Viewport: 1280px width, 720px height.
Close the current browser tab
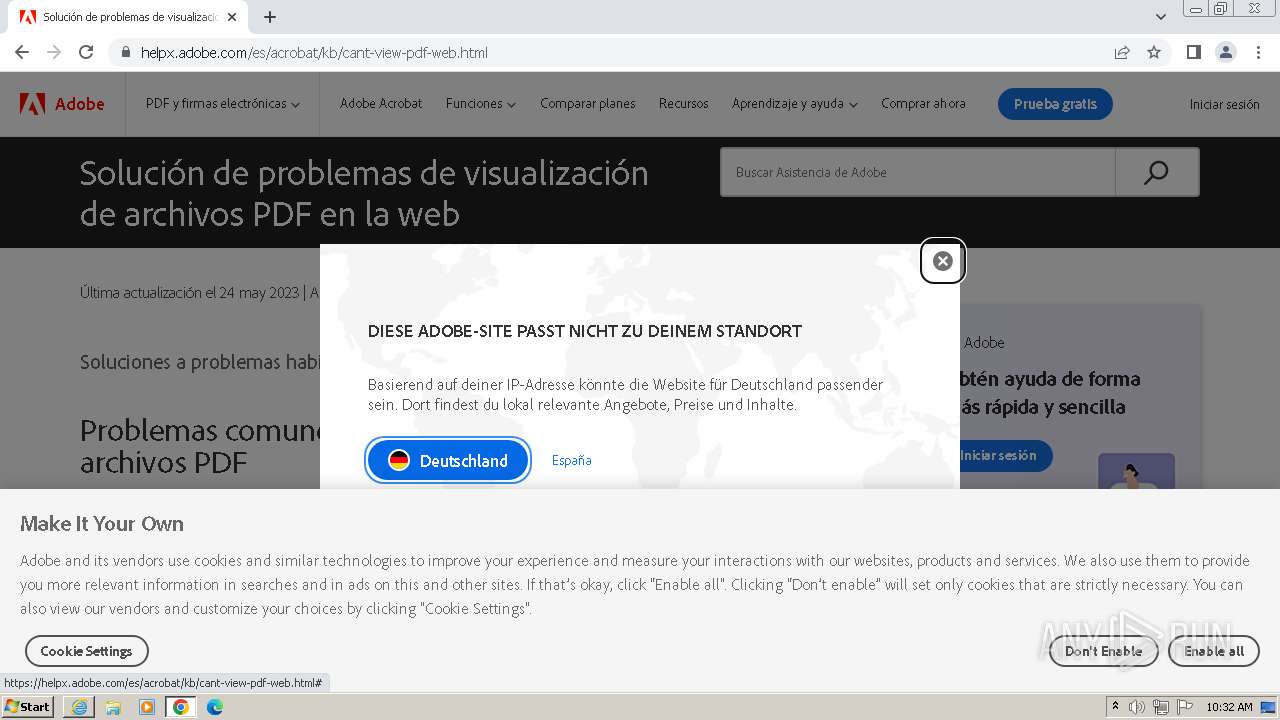tap(232, 17)
